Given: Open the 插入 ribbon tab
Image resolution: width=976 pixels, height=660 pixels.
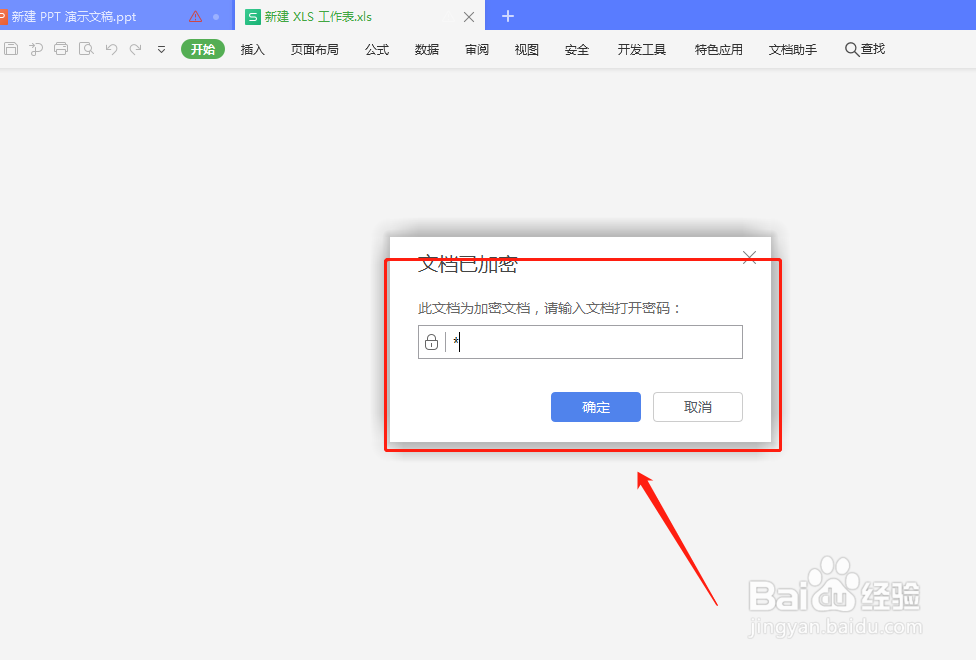Looking at the screenshot, I should click(x=253, y=49).
